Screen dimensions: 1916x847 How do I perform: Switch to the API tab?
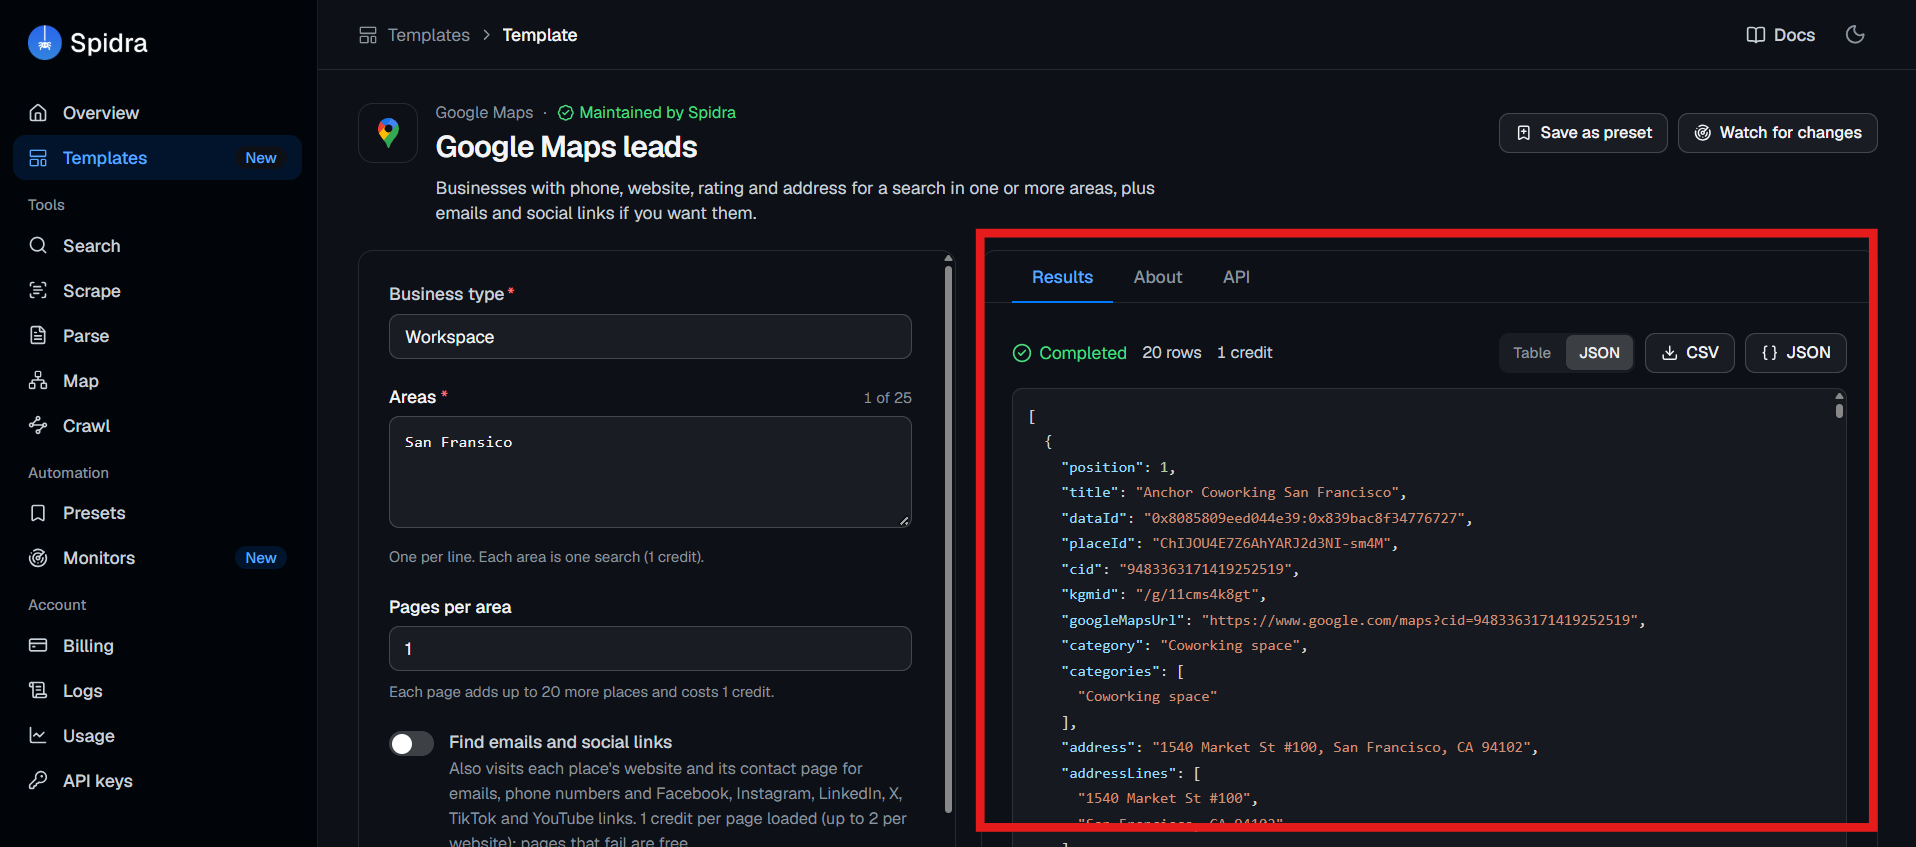[x=1236, y=277]
